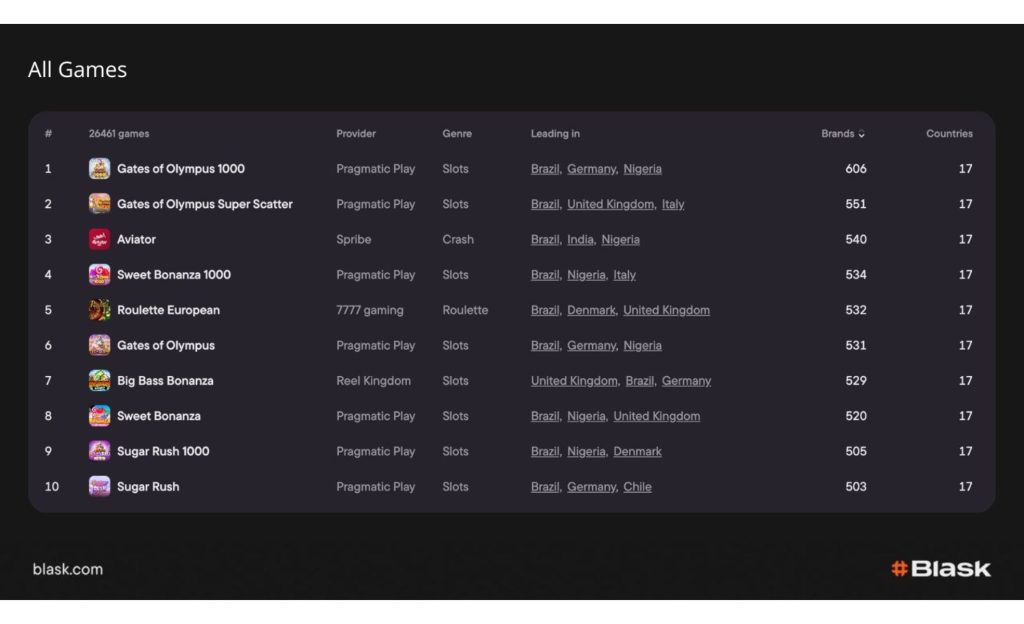The width and height of the screenshot is (1024, 624).
Task: Open the Sugar Rush 1000 game icon
Action: click(x=99, y=451)
